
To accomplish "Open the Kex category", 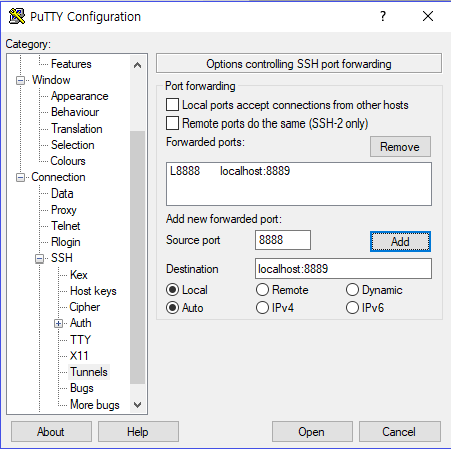I will tap(79, 275).
